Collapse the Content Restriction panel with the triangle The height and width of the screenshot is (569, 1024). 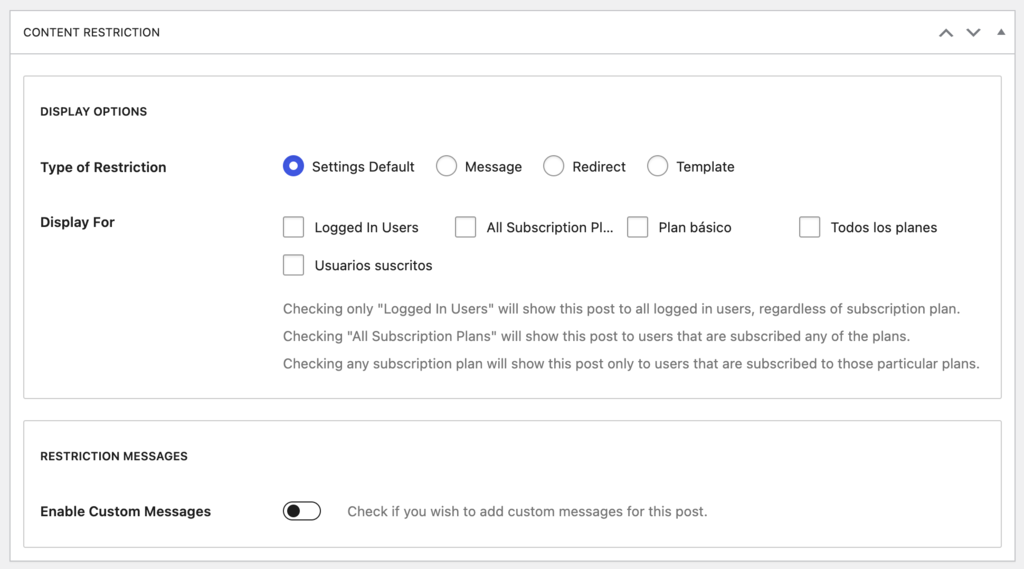1001,32
